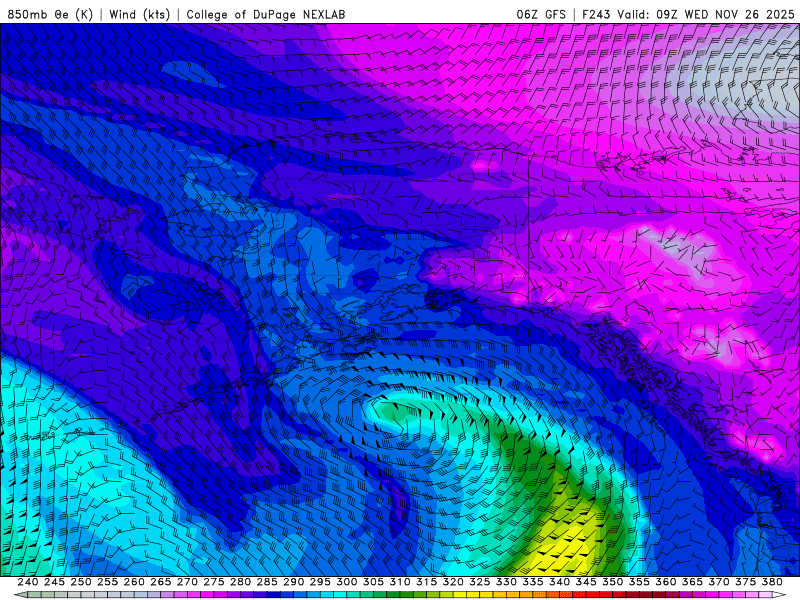Click the 340 legend label
This screenshot has width=800, height=600.
pos(559,582)
